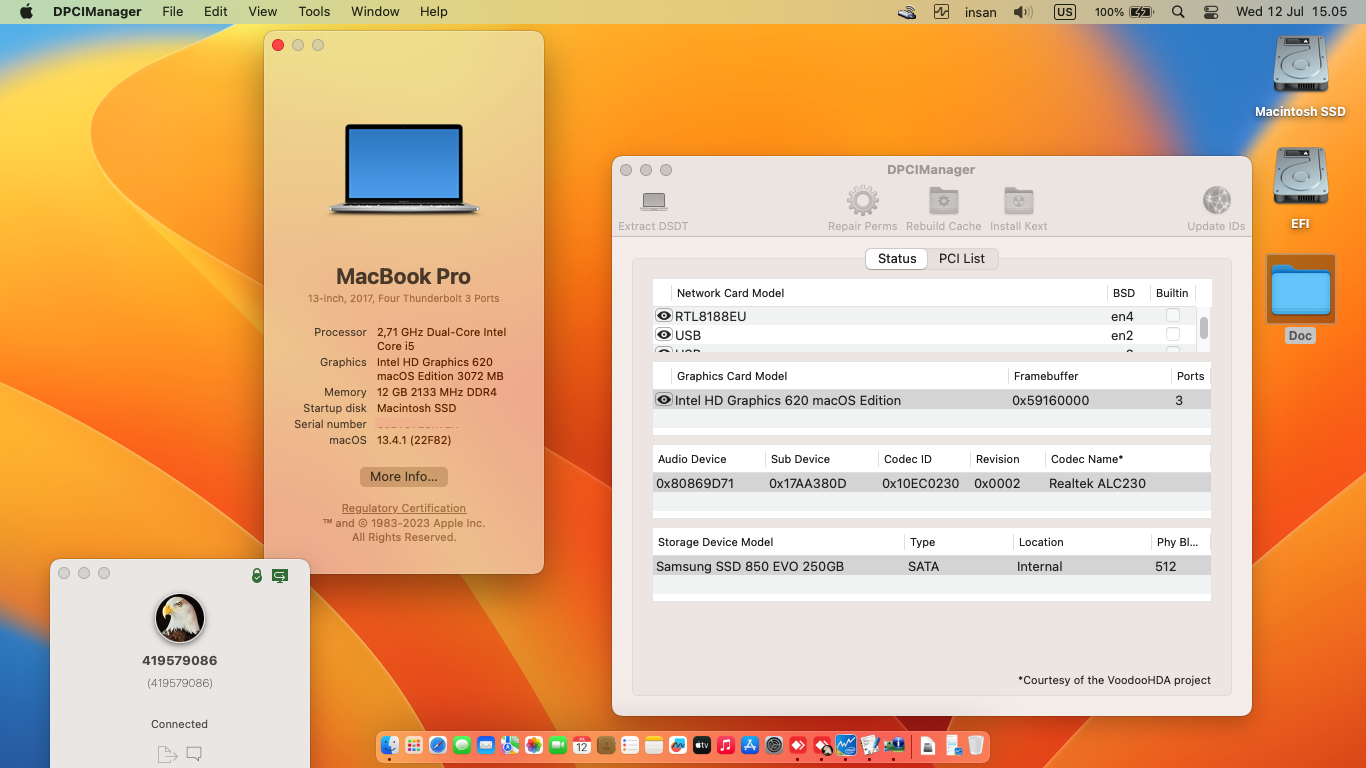
Task: Select the Samsung SSD 850 EVO 250GB row
Action: point(932,566)
